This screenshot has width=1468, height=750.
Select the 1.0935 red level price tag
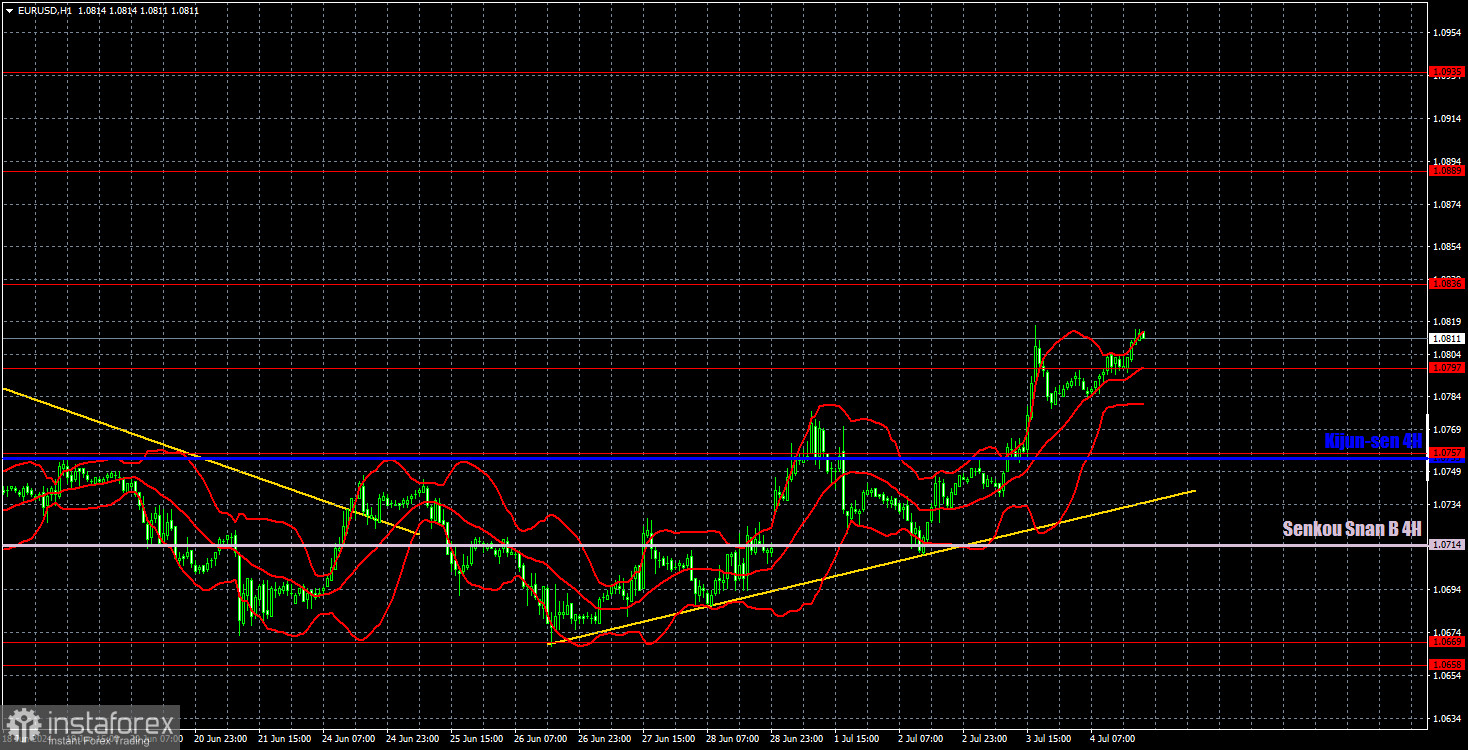click(x=1448, y=72)
